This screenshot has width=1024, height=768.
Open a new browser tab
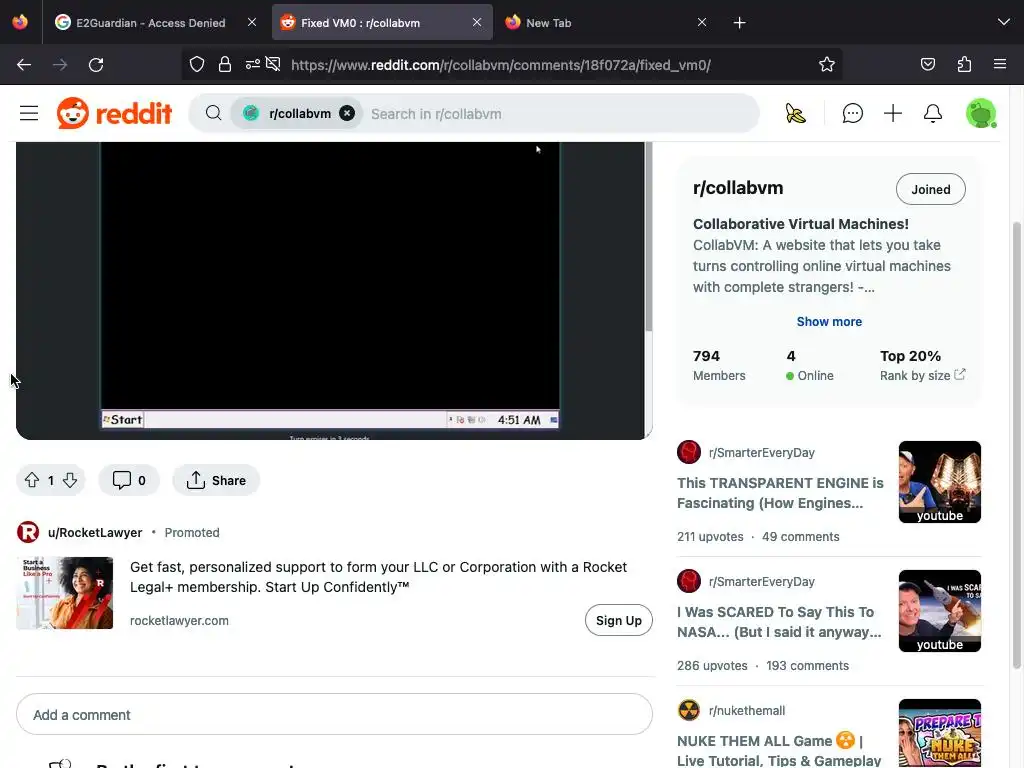(739, 23)
